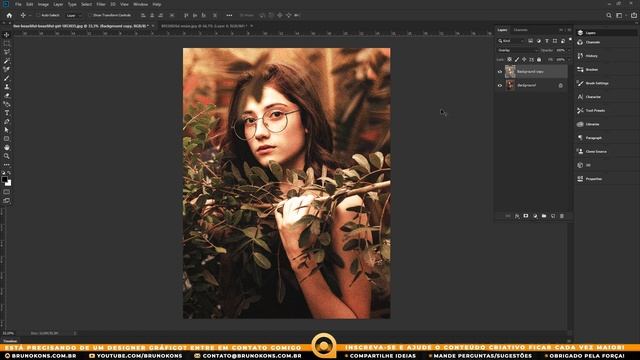This screenshot has height=360, width=640.
Task: Click the background color swatch
Action: click(x=9, y=184)
